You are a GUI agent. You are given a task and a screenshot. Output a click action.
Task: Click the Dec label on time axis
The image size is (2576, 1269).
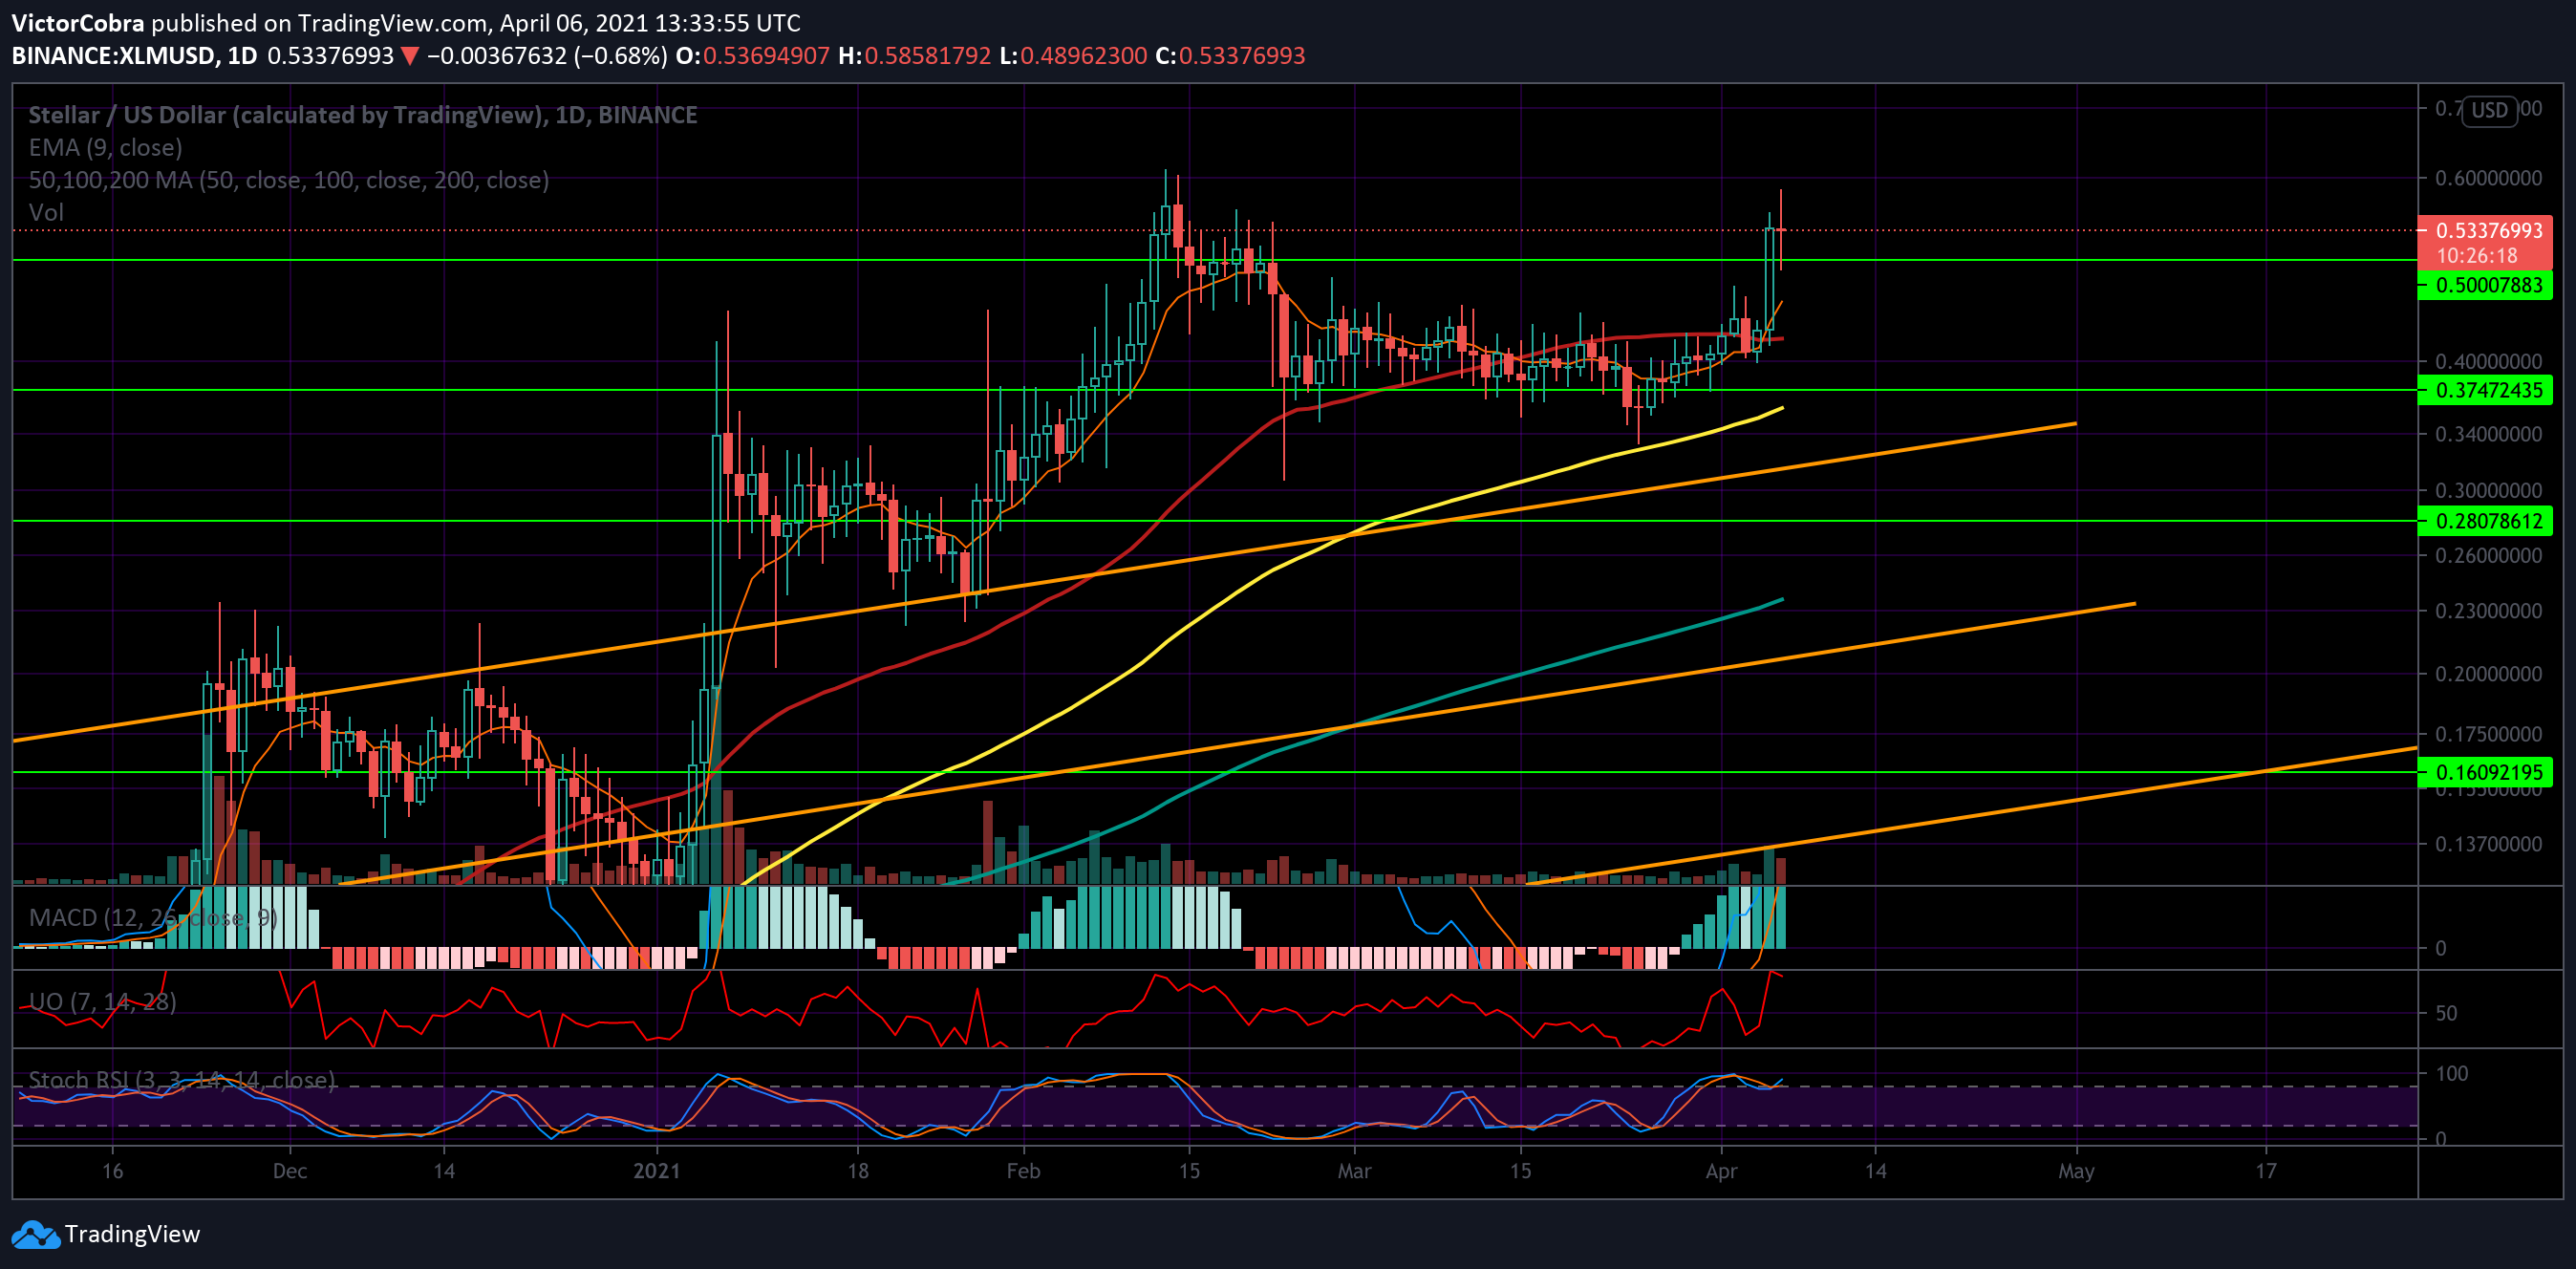(x=290, y=1171)
